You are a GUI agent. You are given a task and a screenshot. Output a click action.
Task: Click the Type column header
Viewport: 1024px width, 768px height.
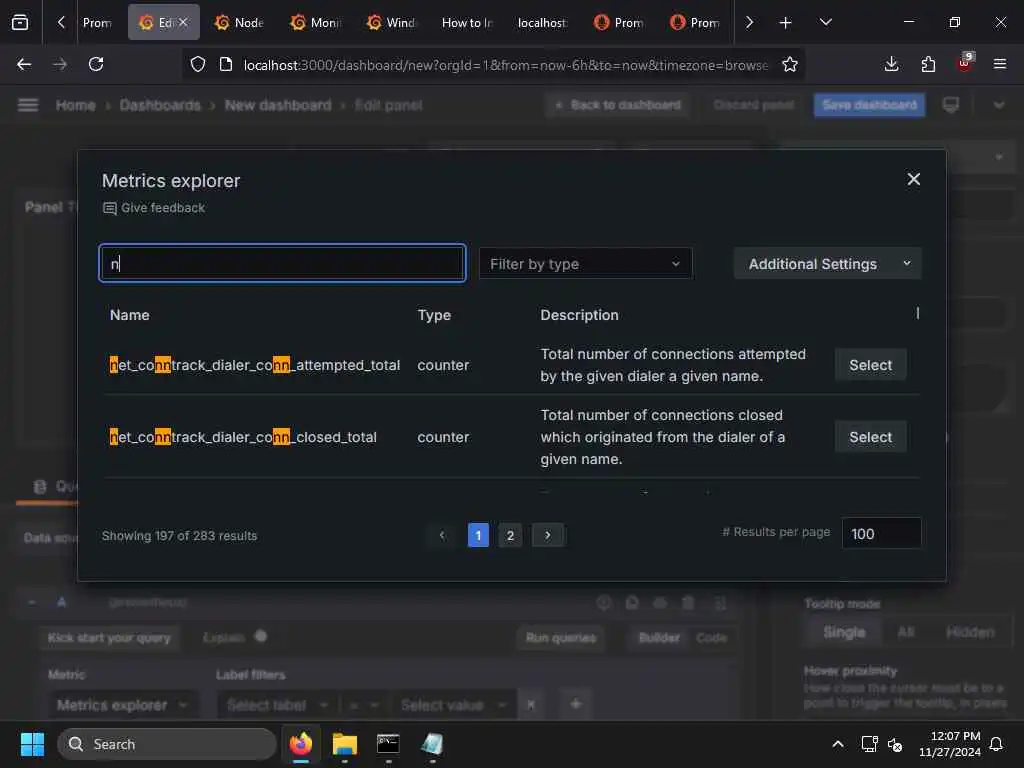(434, 315)
